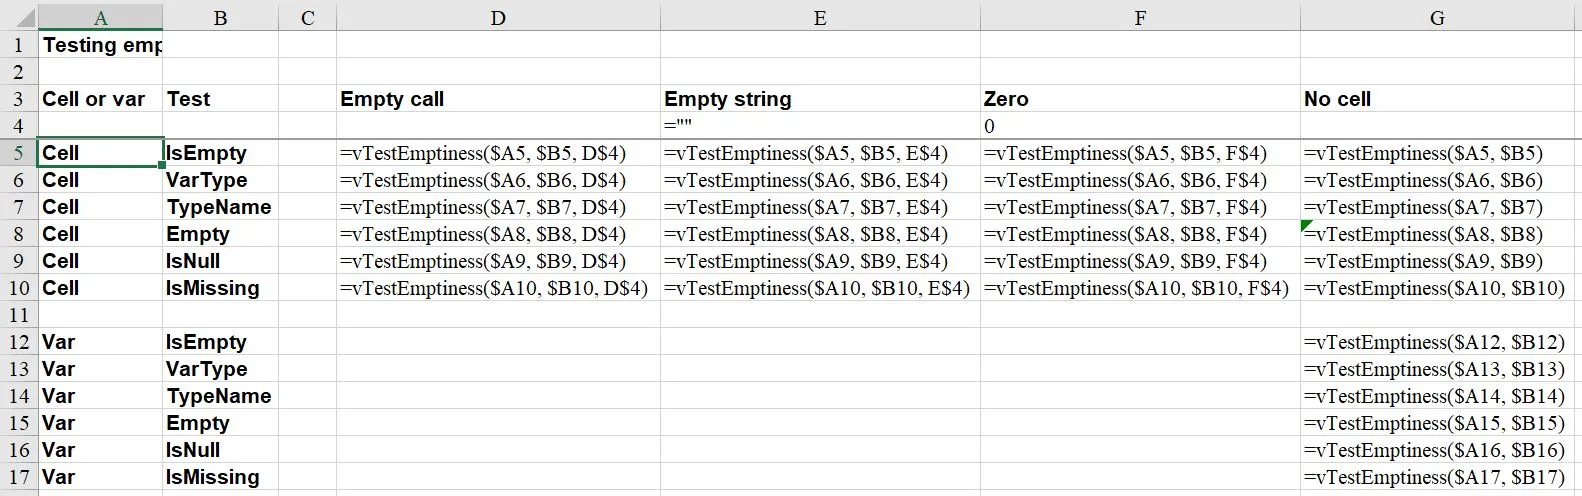Click the 'Empty call' header cell
Screen dimensions: 1582x496
[392, 99]
